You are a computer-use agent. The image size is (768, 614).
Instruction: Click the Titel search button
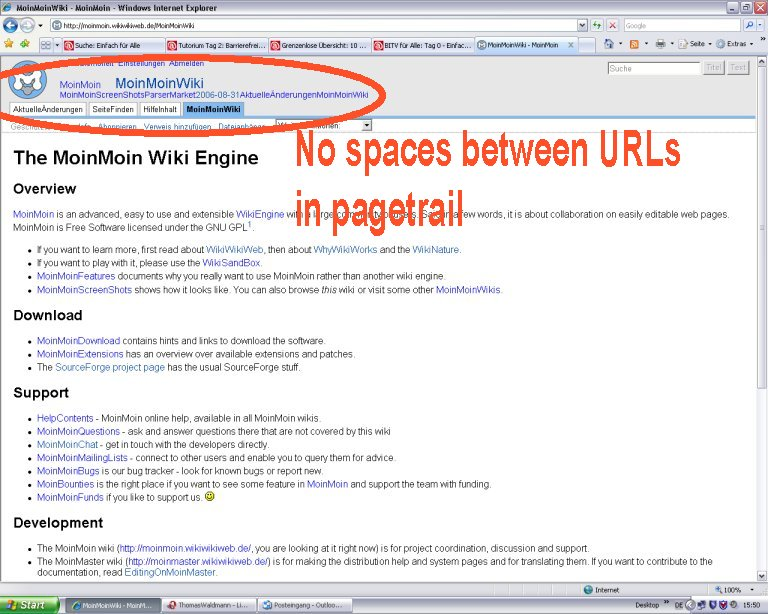point(714,68)
